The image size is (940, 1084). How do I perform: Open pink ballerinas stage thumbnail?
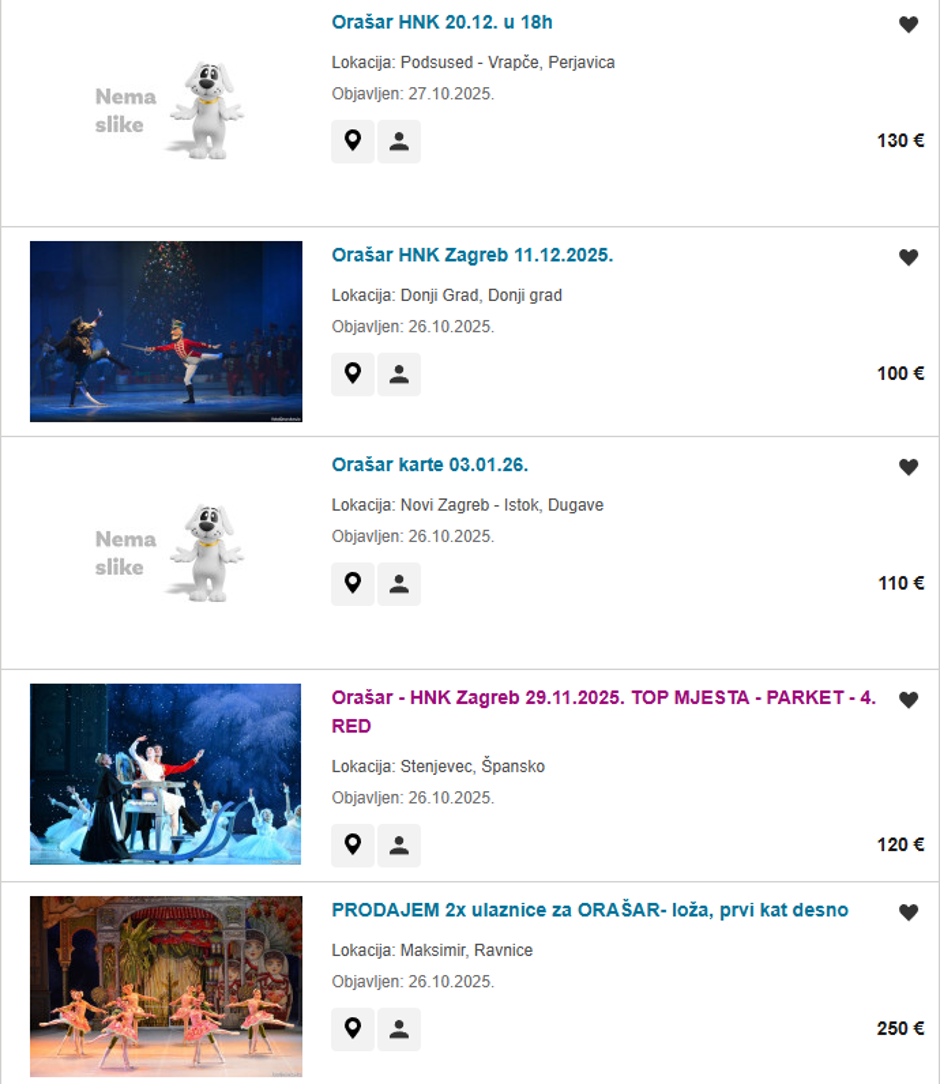166,987
